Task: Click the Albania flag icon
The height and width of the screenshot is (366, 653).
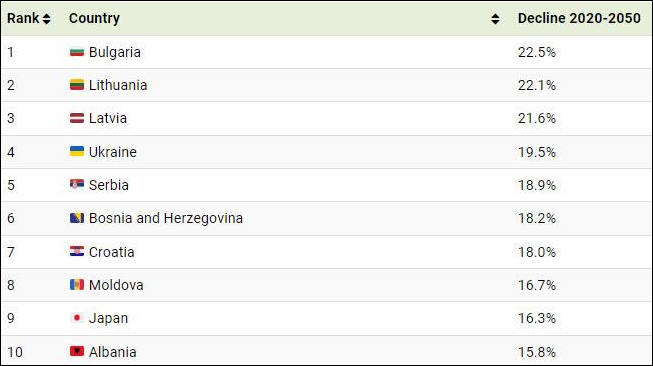Action: pos(77,351)
